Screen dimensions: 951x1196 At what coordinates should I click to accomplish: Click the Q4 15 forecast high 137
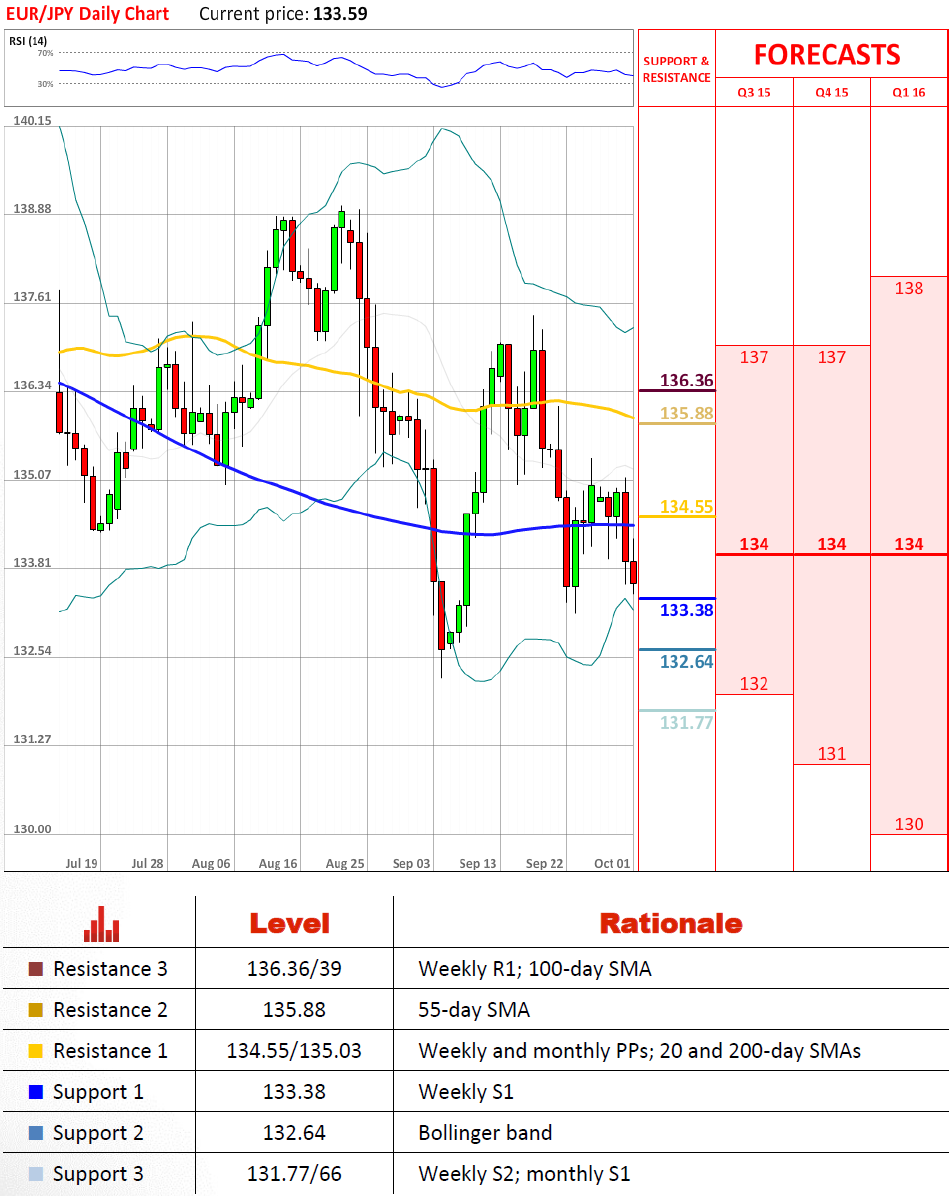[832, 357]
